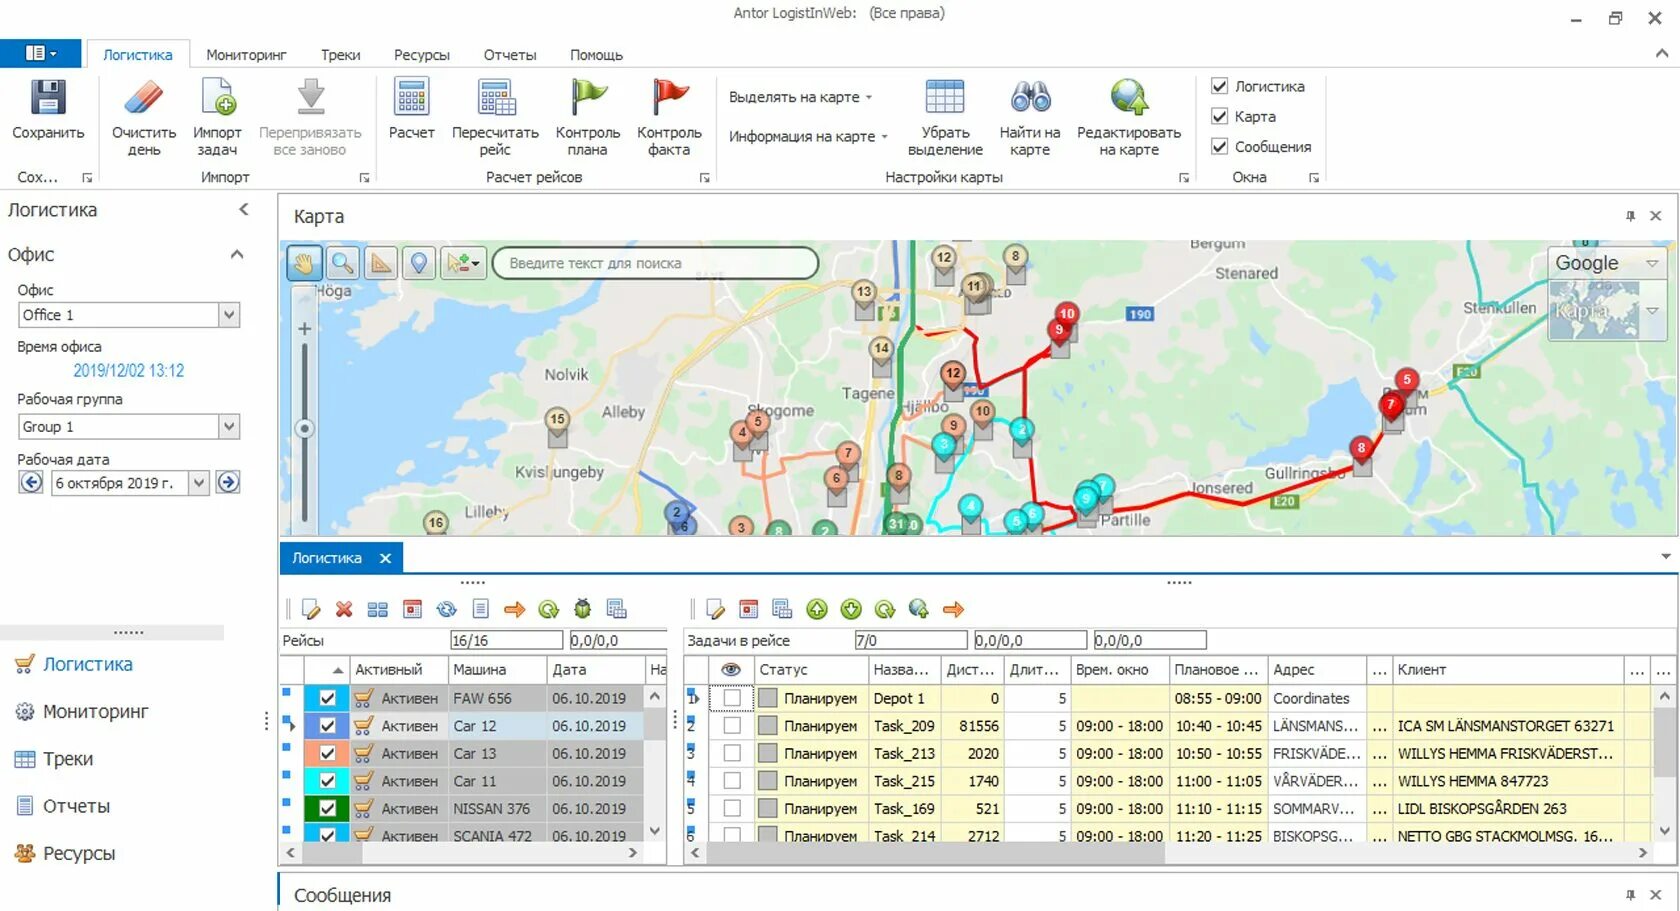Image resolution: width=1680 pixels, height=911 pixels.
Task: Click the Save (Сохранить) ribbon icon
Action: (x=48, y=98)
